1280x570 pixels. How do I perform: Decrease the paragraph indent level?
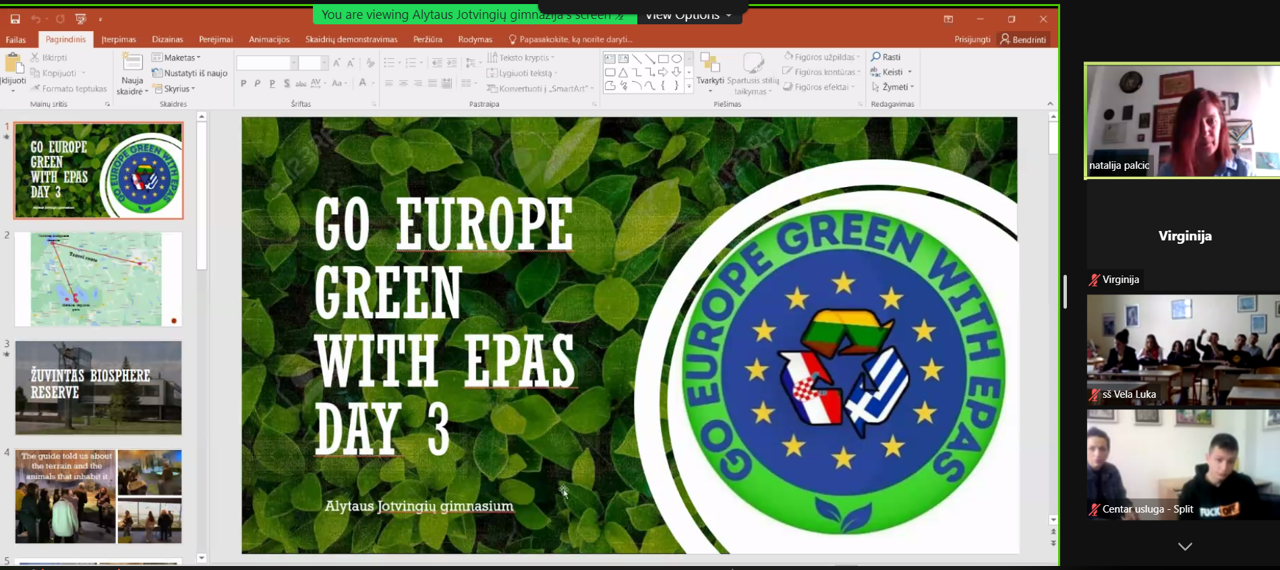pyautogui.click(x=437, y=63)
